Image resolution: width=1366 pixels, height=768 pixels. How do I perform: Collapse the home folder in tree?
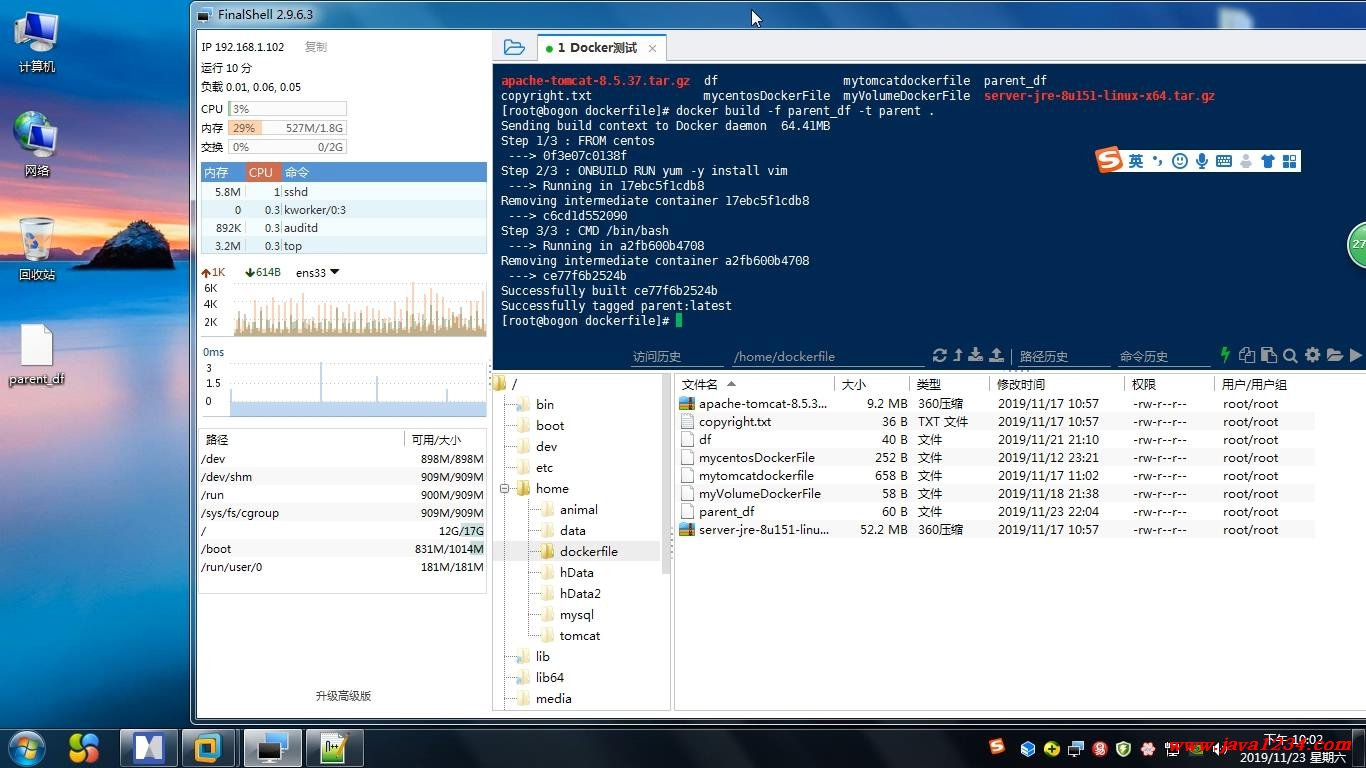(506, 489)
